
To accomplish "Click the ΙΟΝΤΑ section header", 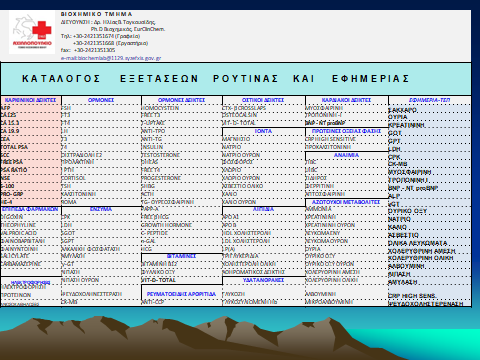I will 263,131.
